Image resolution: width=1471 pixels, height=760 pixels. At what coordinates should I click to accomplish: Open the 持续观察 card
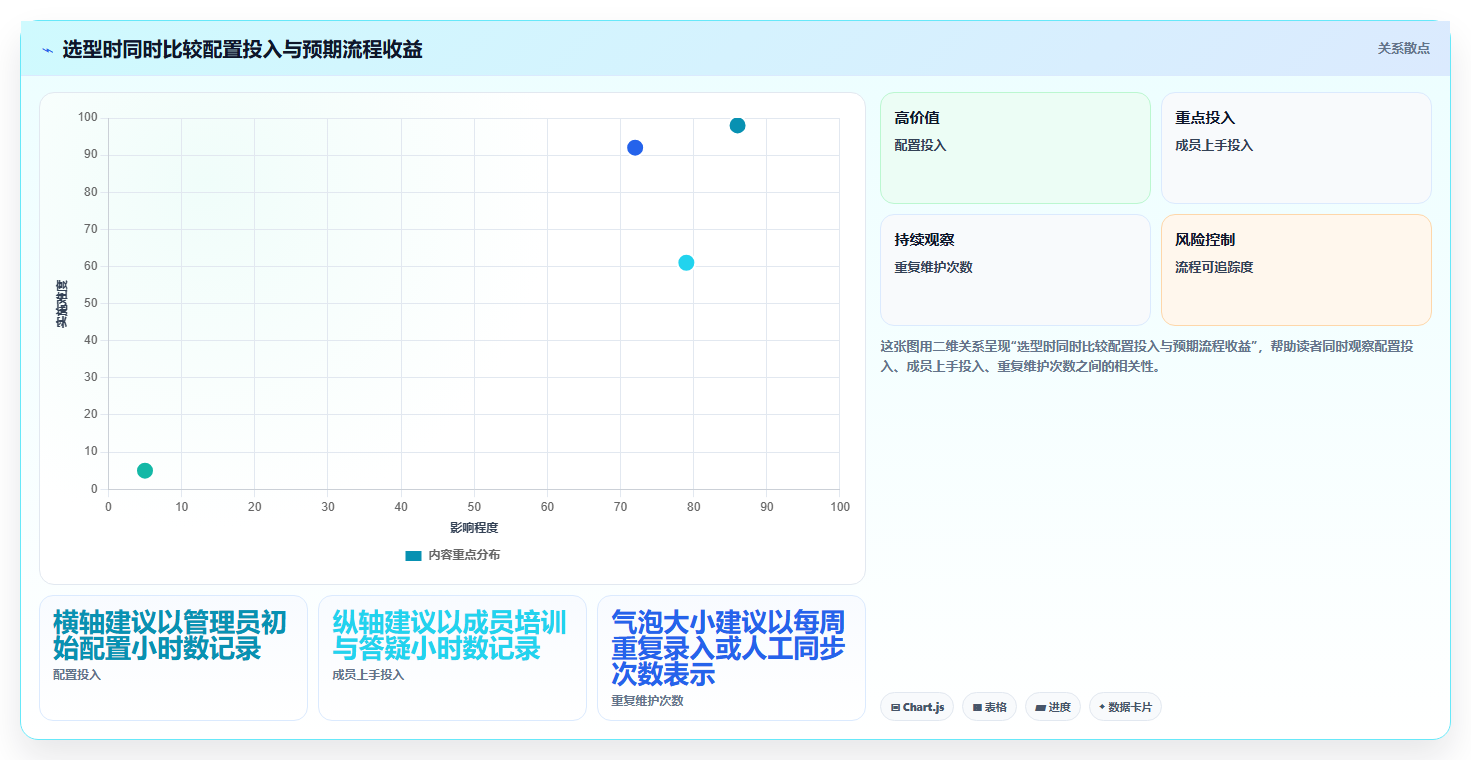(x=1015, y=270)
